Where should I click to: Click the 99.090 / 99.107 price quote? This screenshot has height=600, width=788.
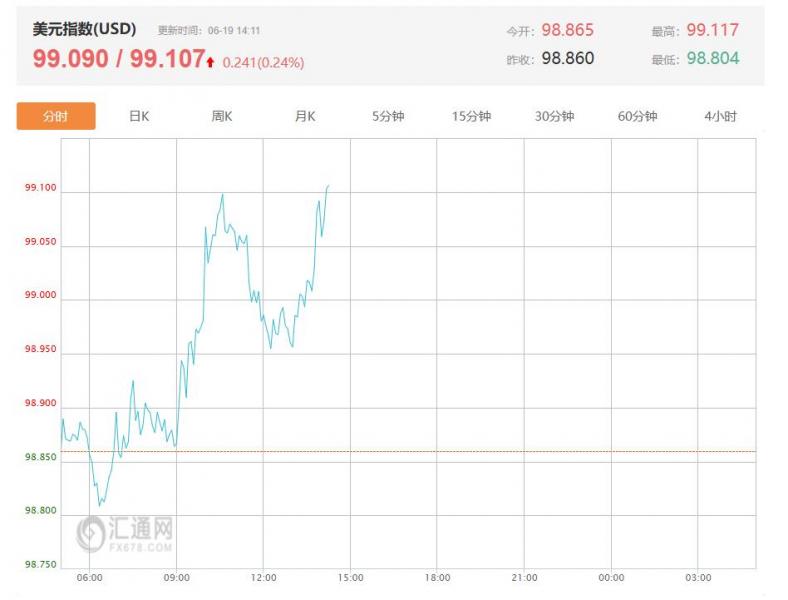click(x=118, y=59)
